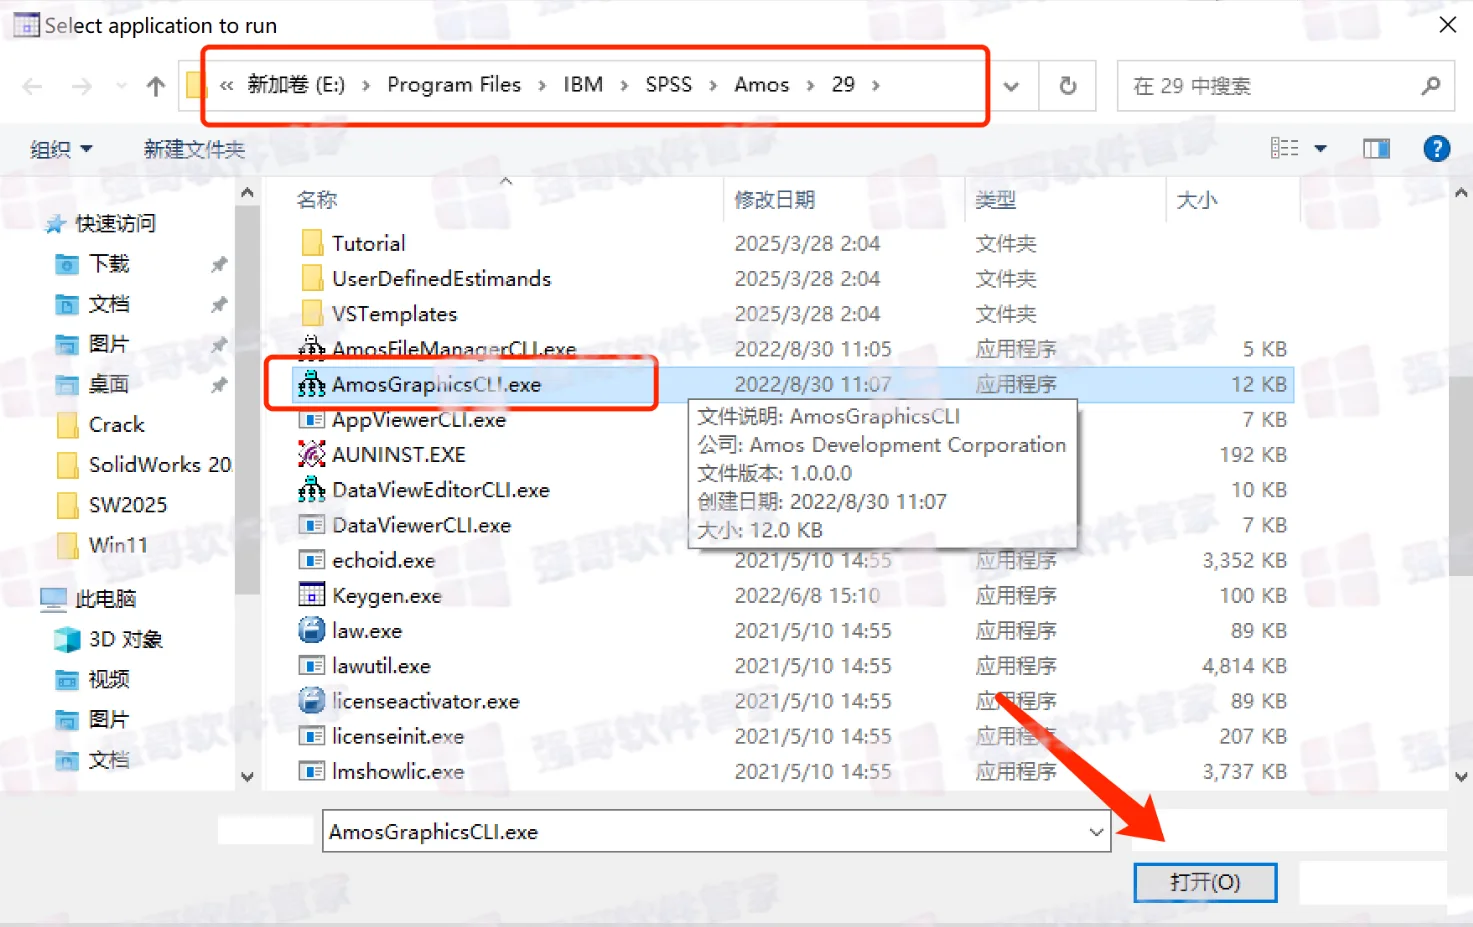Sort by 修改日期 column header
The width and height of the screenshot is (1473, 927).
tap(775, 200)
